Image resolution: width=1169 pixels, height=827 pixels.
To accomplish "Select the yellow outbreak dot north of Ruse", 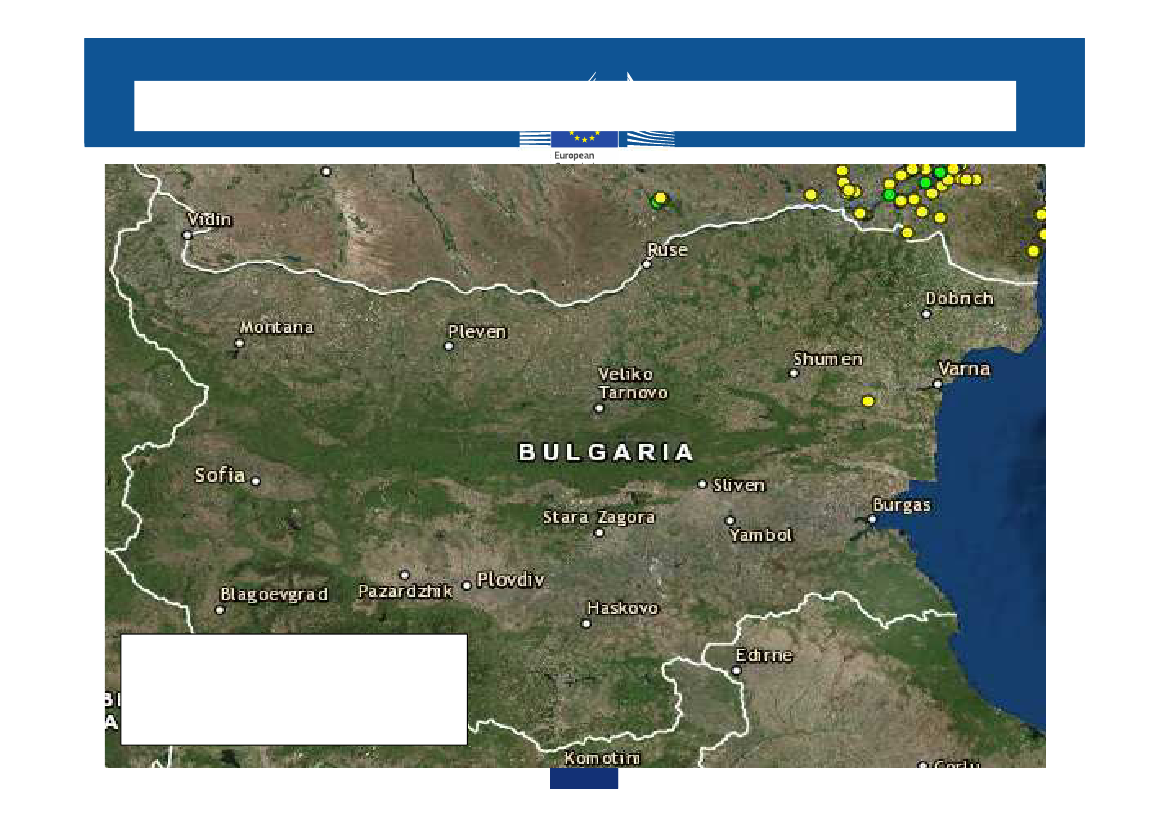I will pos(660,198).
